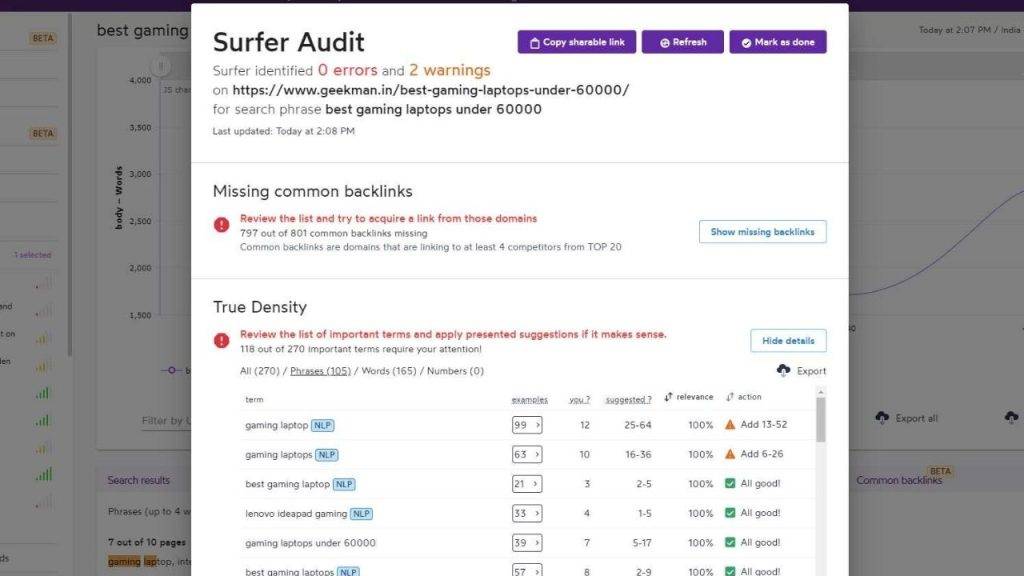
Task: Click NLP badge on lenovo ideapad gaming row
Action: (x=361, y=513)
